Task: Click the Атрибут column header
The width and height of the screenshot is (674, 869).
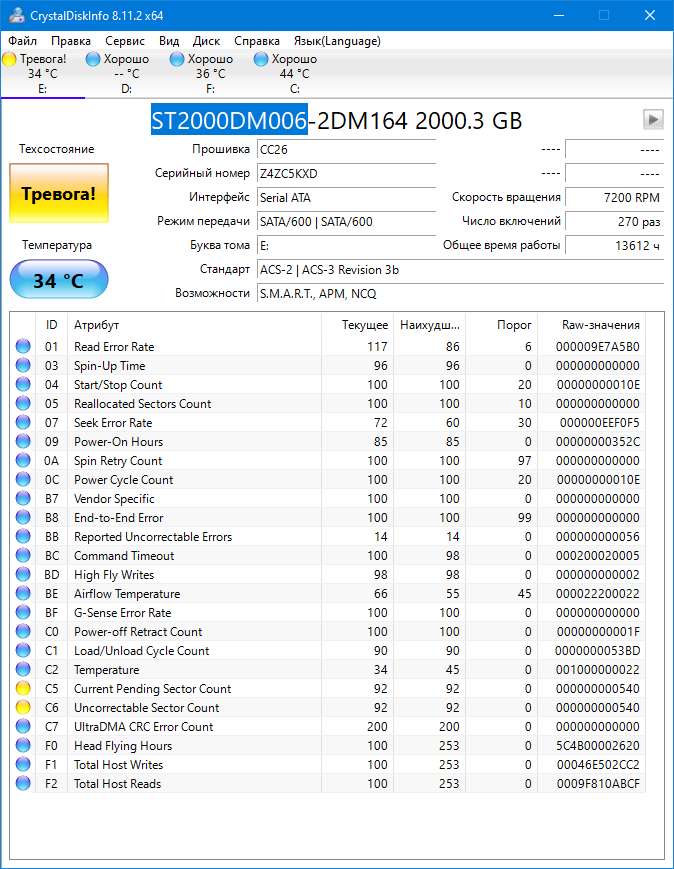Action: (x=194, y=325)
